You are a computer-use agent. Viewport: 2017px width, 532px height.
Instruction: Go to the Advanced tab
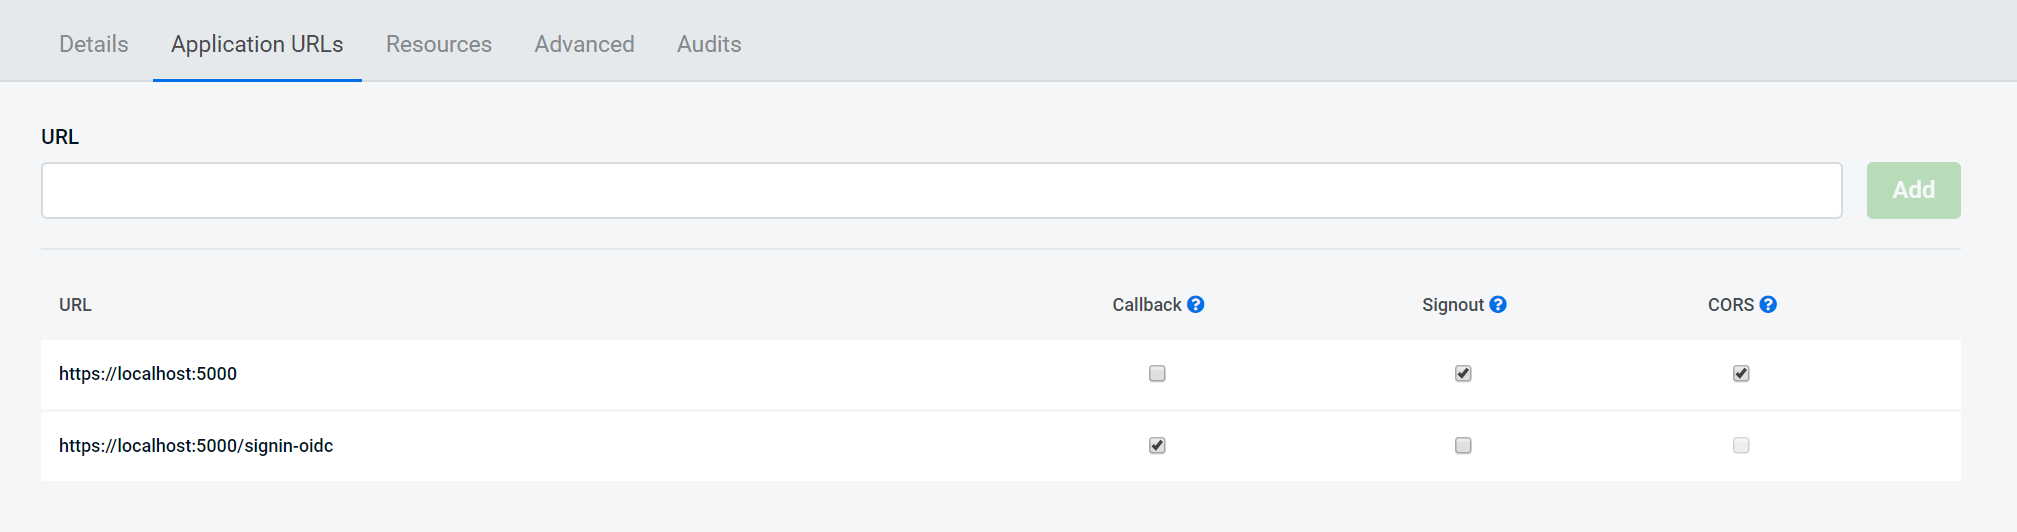pyautogui.click(x=584, y=44)
